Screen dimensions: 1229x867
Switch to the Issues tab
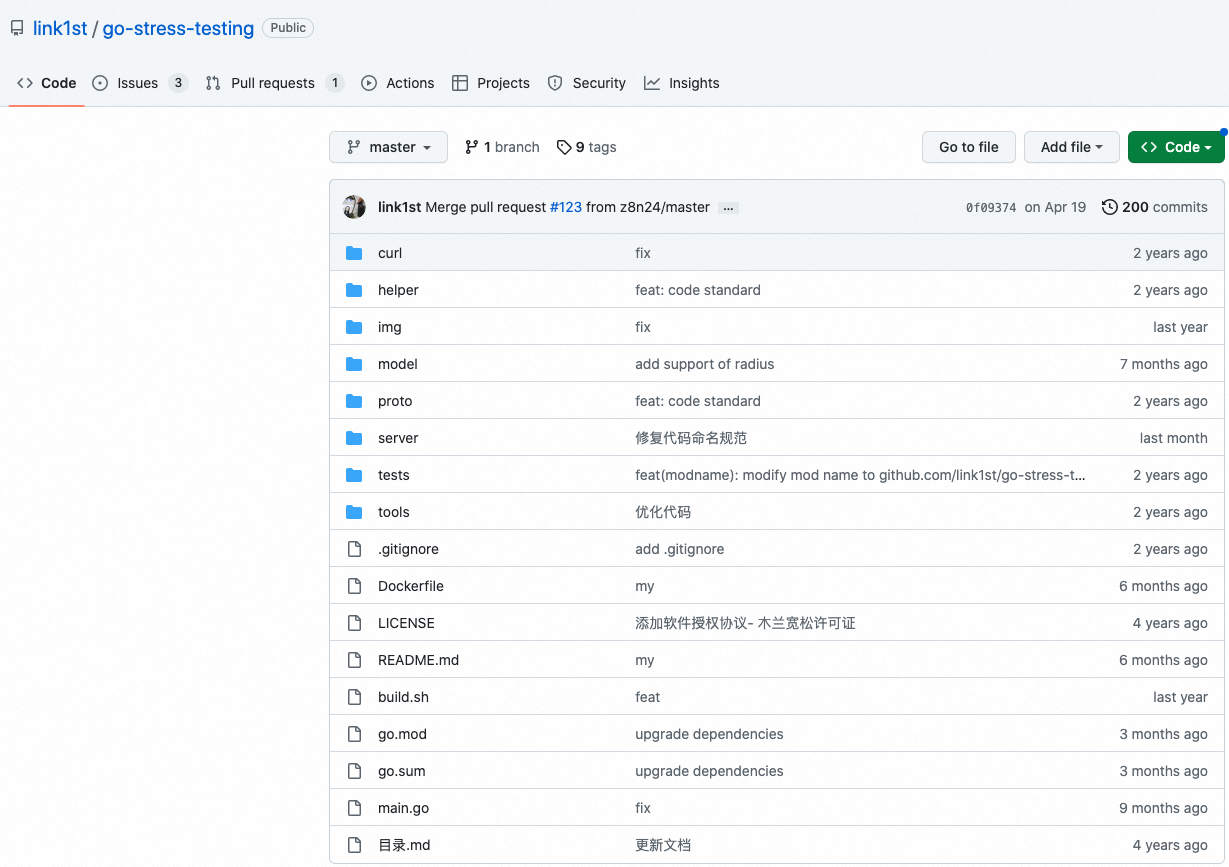click(139, 83)
